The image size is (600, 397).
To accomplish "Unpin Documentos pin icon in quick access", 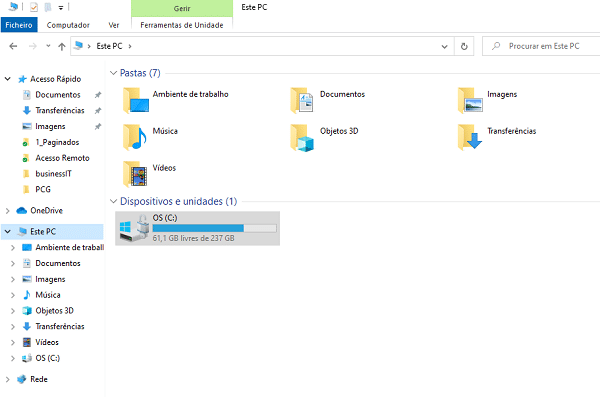I will point(98,95).
